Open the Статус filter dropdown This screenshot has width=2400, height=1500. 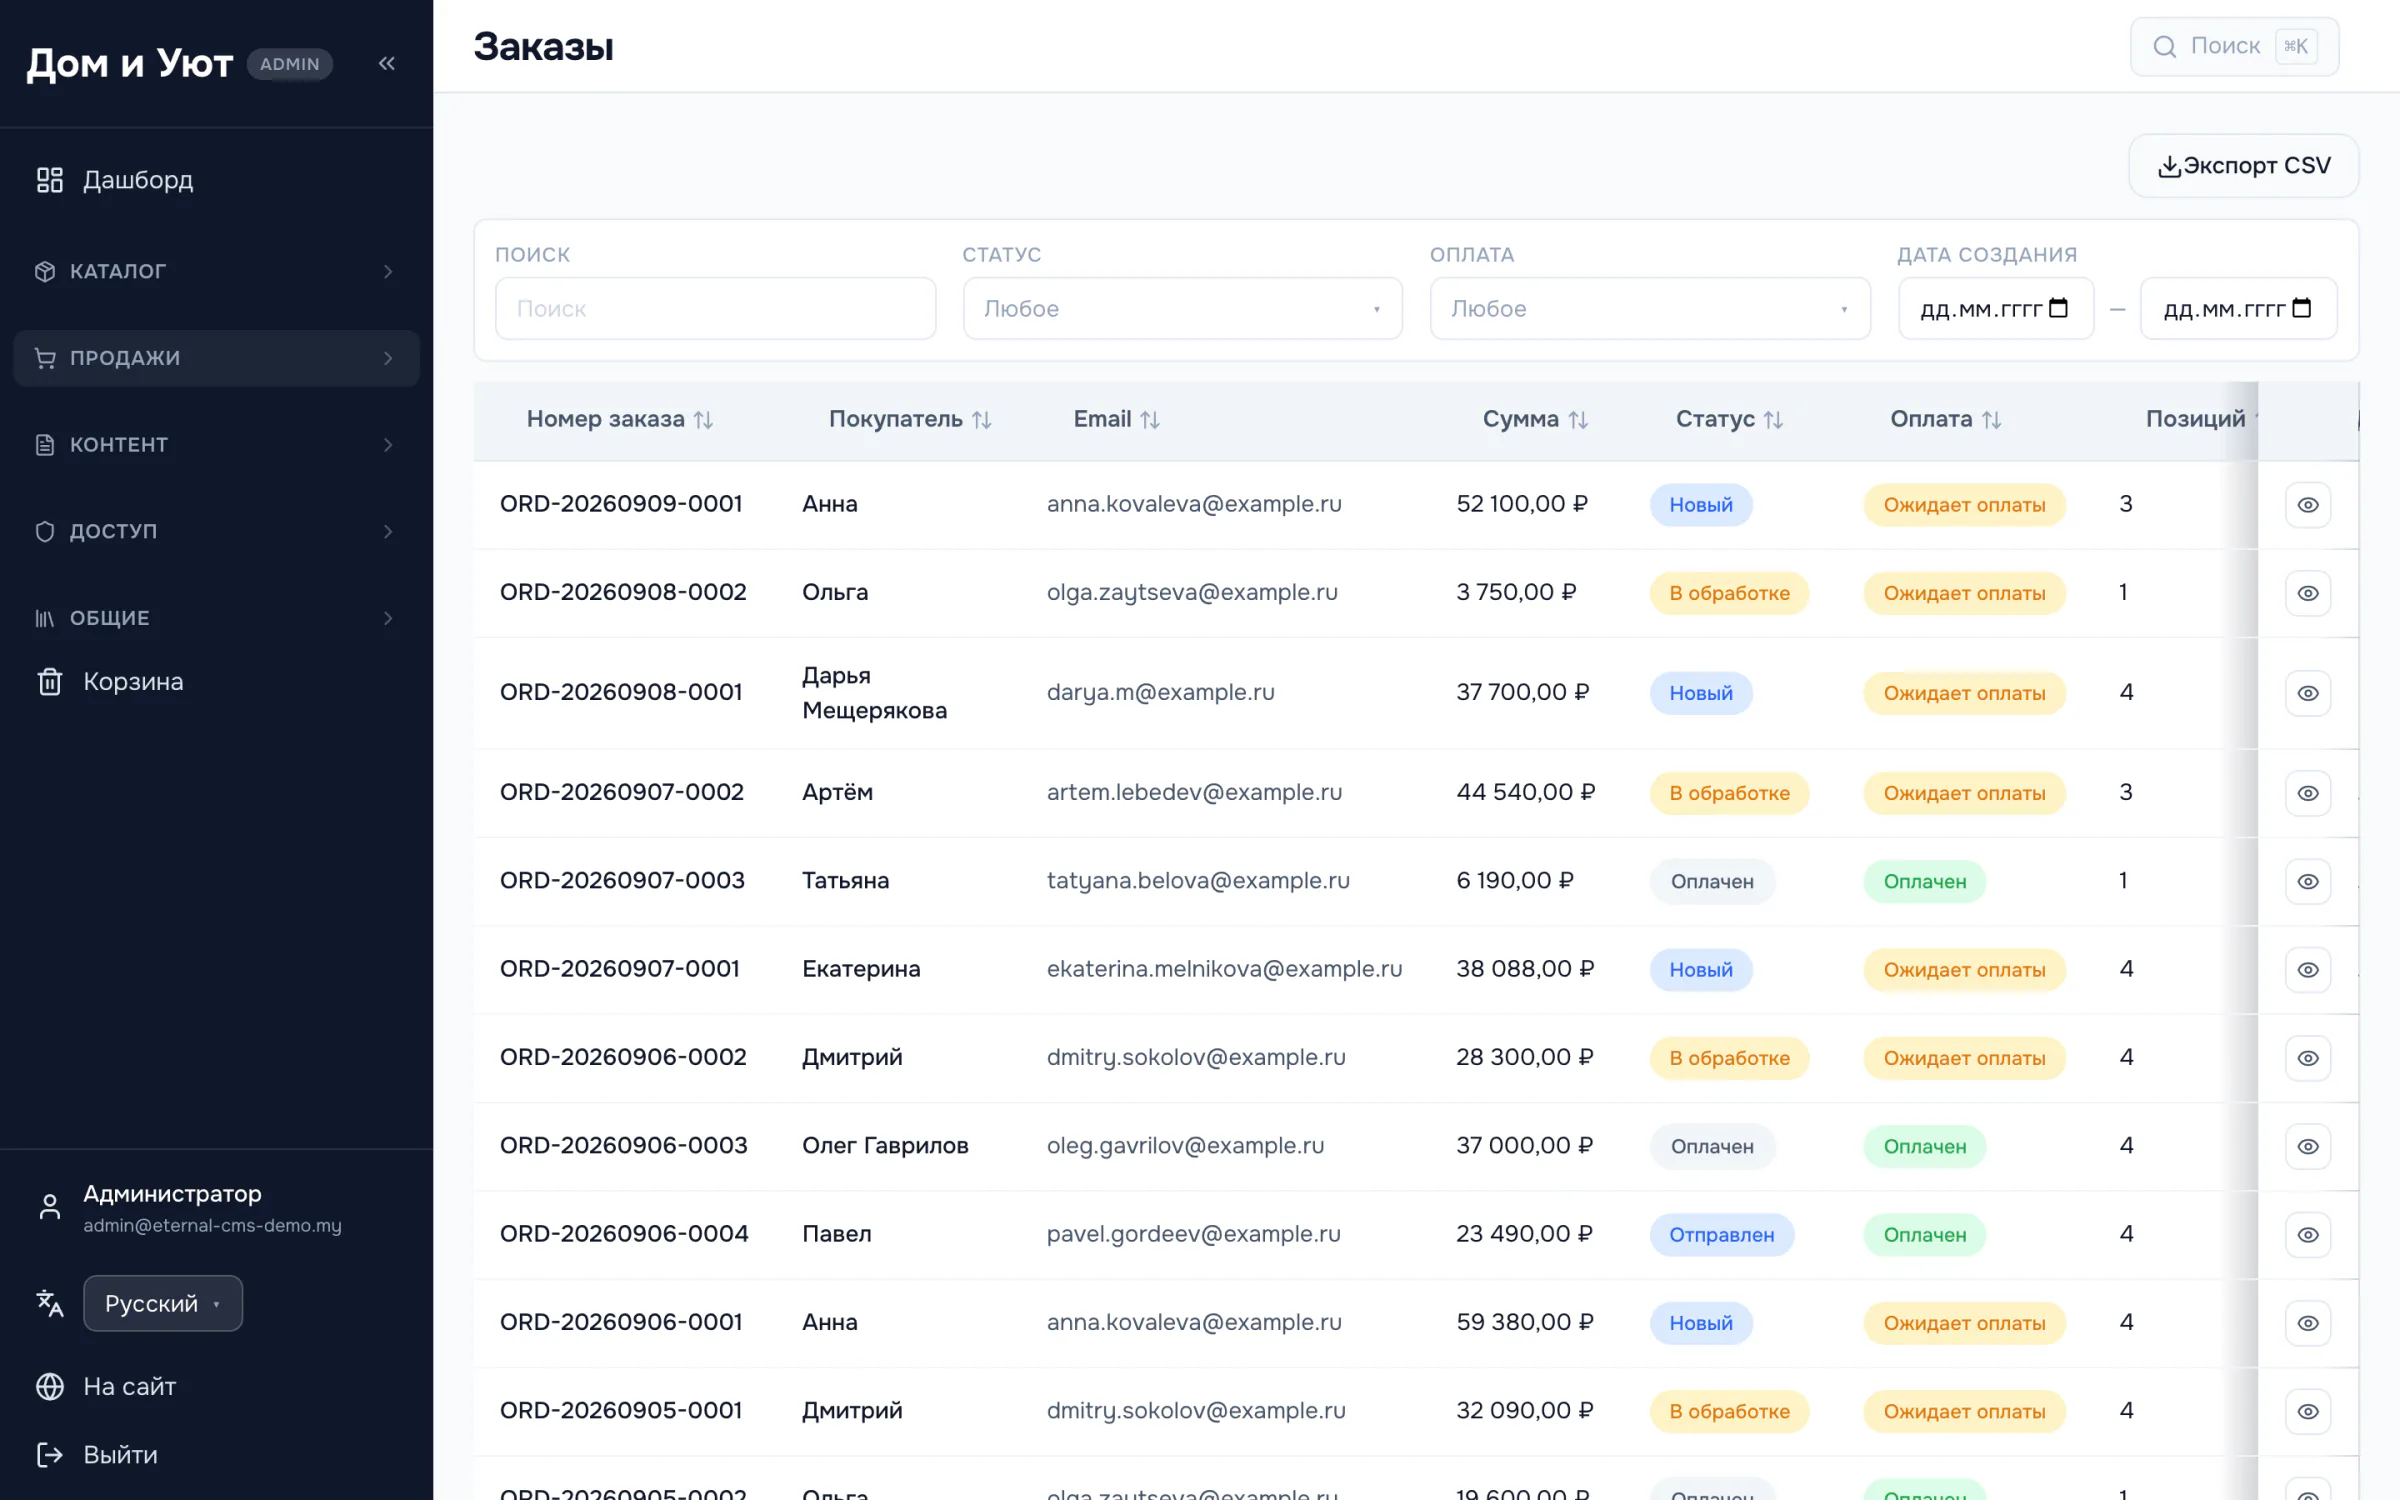[1182, 309]
